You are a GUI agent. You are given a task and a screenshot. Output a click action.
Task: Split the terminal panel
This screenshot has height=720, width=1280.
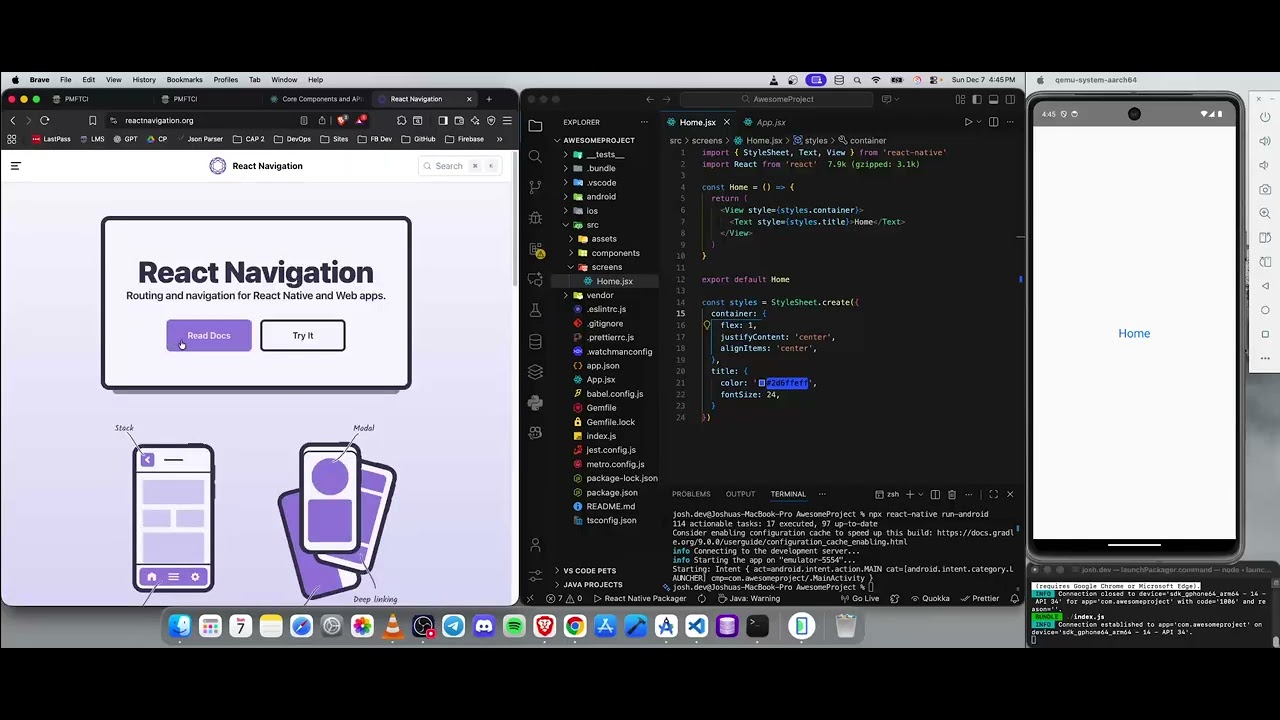pyautogui.click(x=935, y=494)
